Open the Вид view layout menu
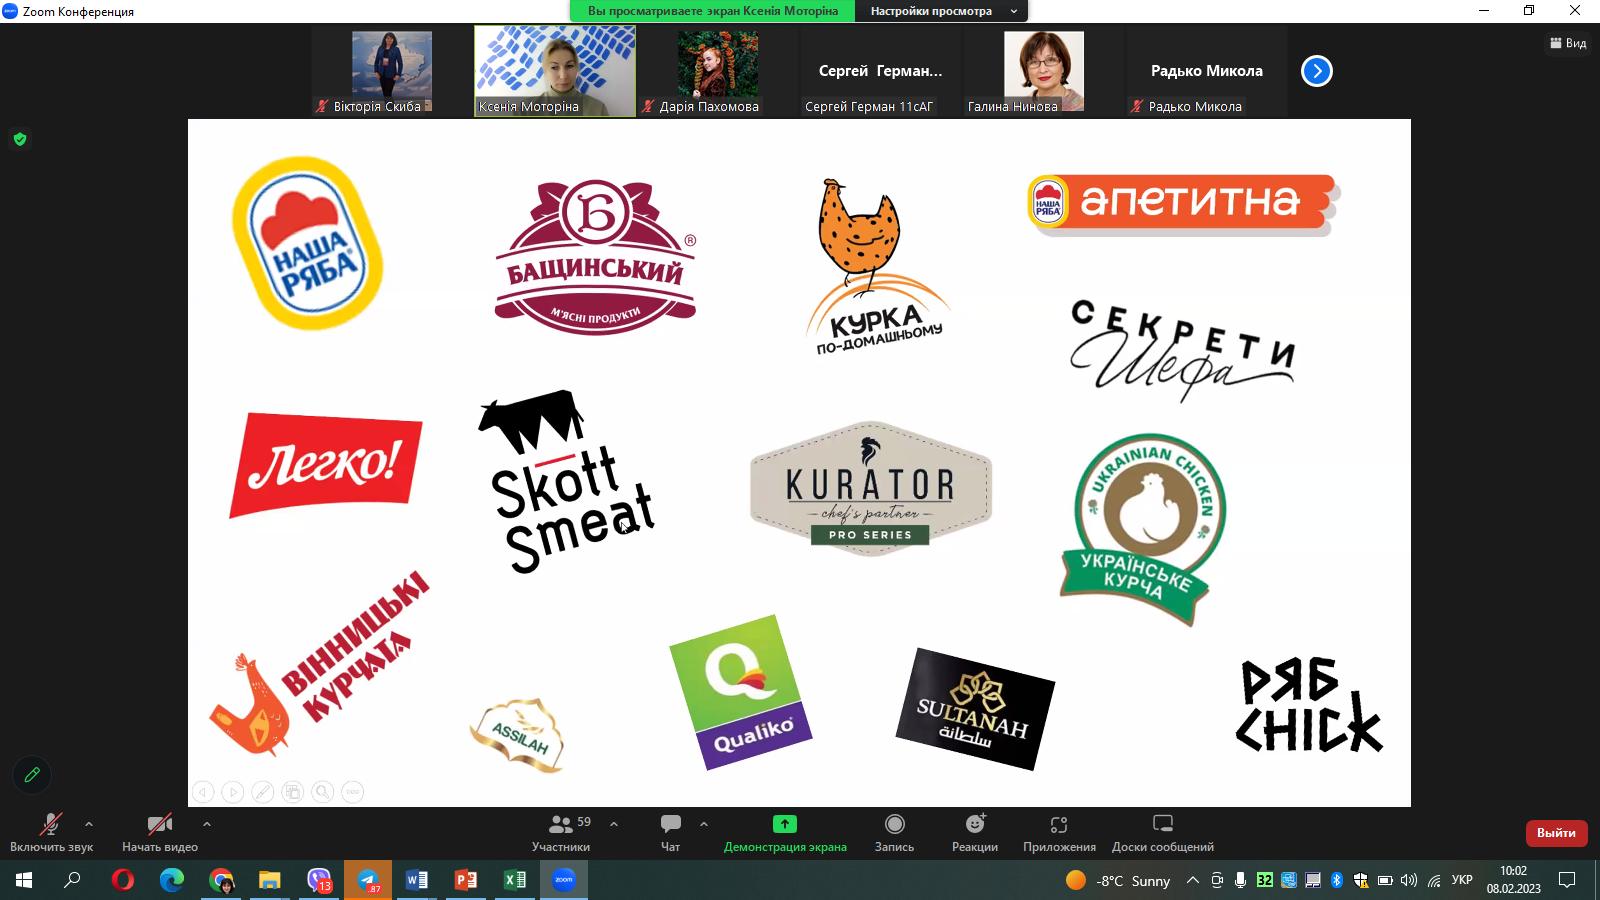Image resolution: width=1600 pixels, height=900 pixels. (x=1568, y=43)
